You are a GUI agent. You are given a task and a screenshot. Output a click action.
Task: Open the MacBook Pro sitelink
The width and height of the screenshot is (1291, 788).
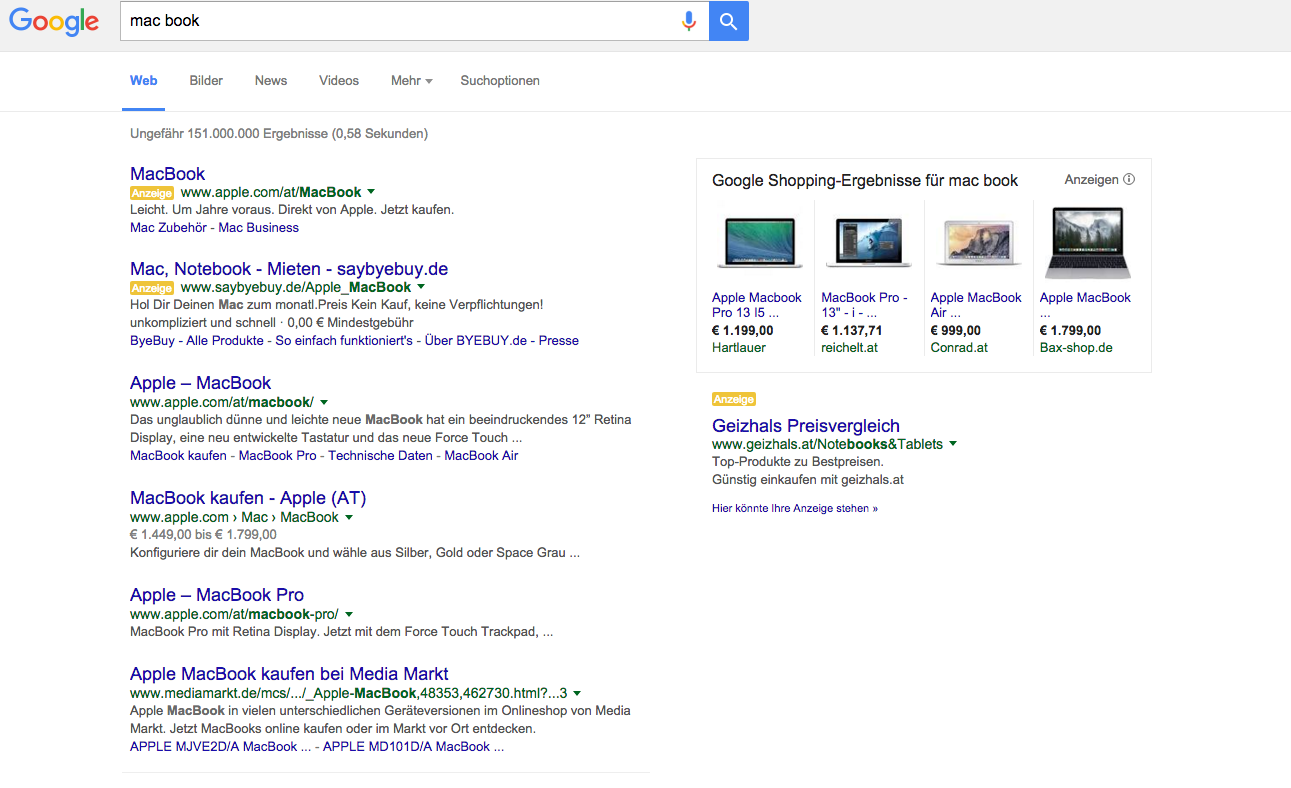pyautogui.click(x=277, y=455)
